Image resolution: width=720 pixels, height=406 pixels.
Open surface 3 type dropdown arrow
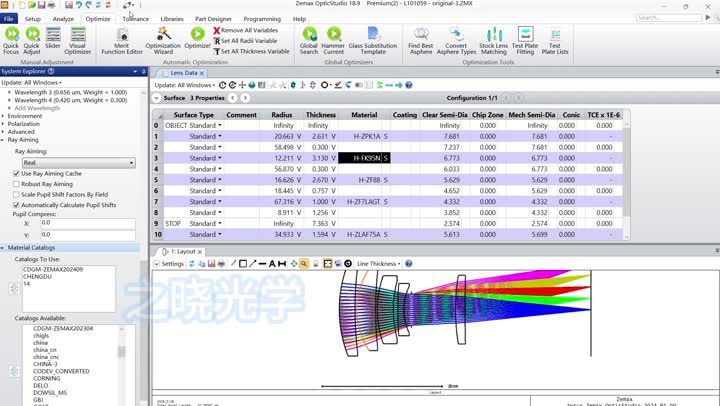pos(220,158)
